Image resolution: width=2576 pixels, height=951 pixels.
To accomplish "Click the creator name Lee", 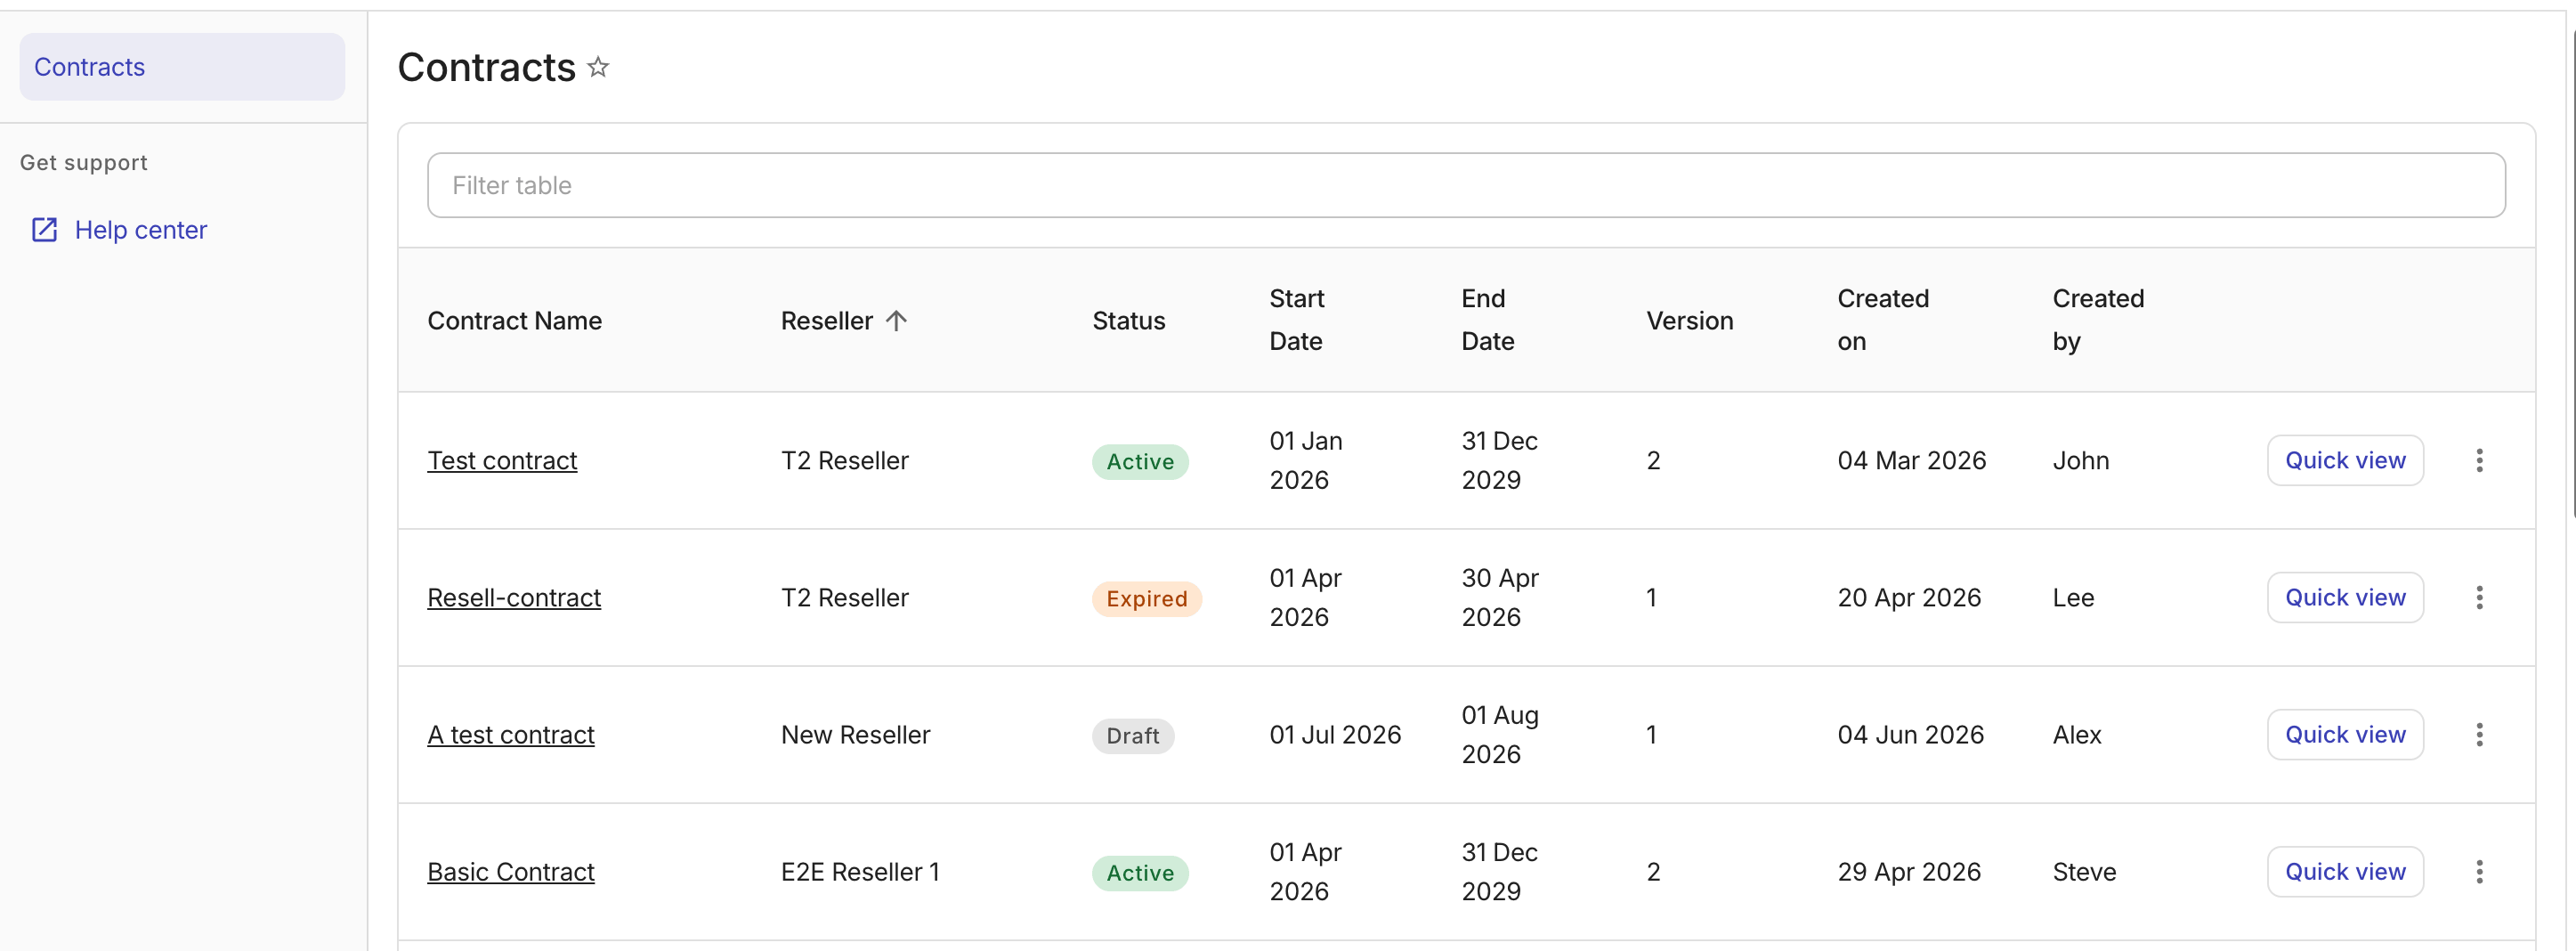I will (2073, 597).
